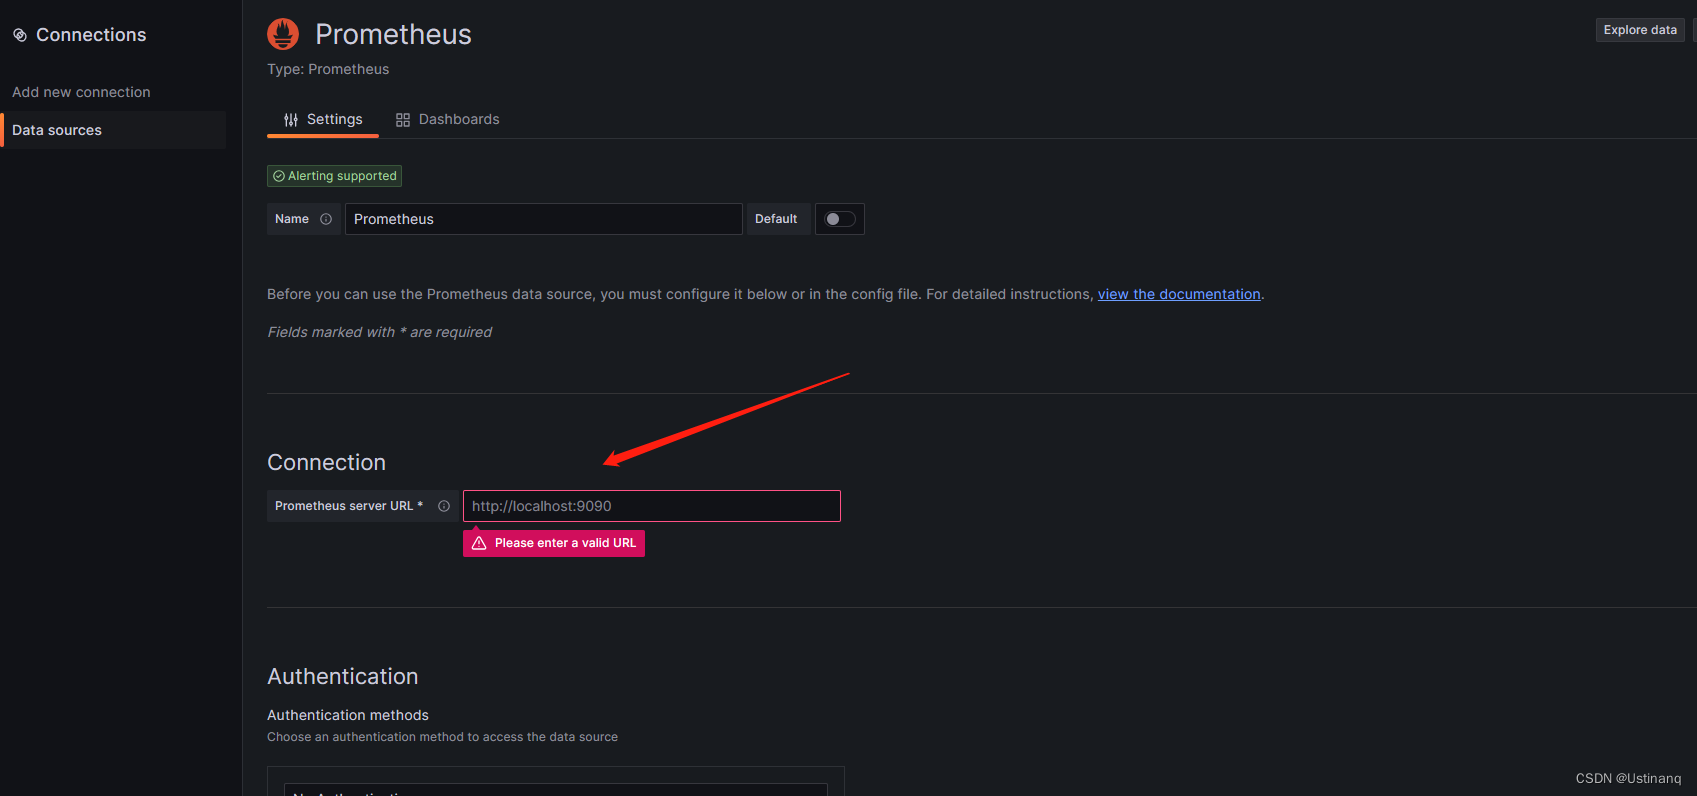The height and width of the screenshot is (796, 1697).
Task: Click the Prometheus server URL input field
Action: (652, 506)
